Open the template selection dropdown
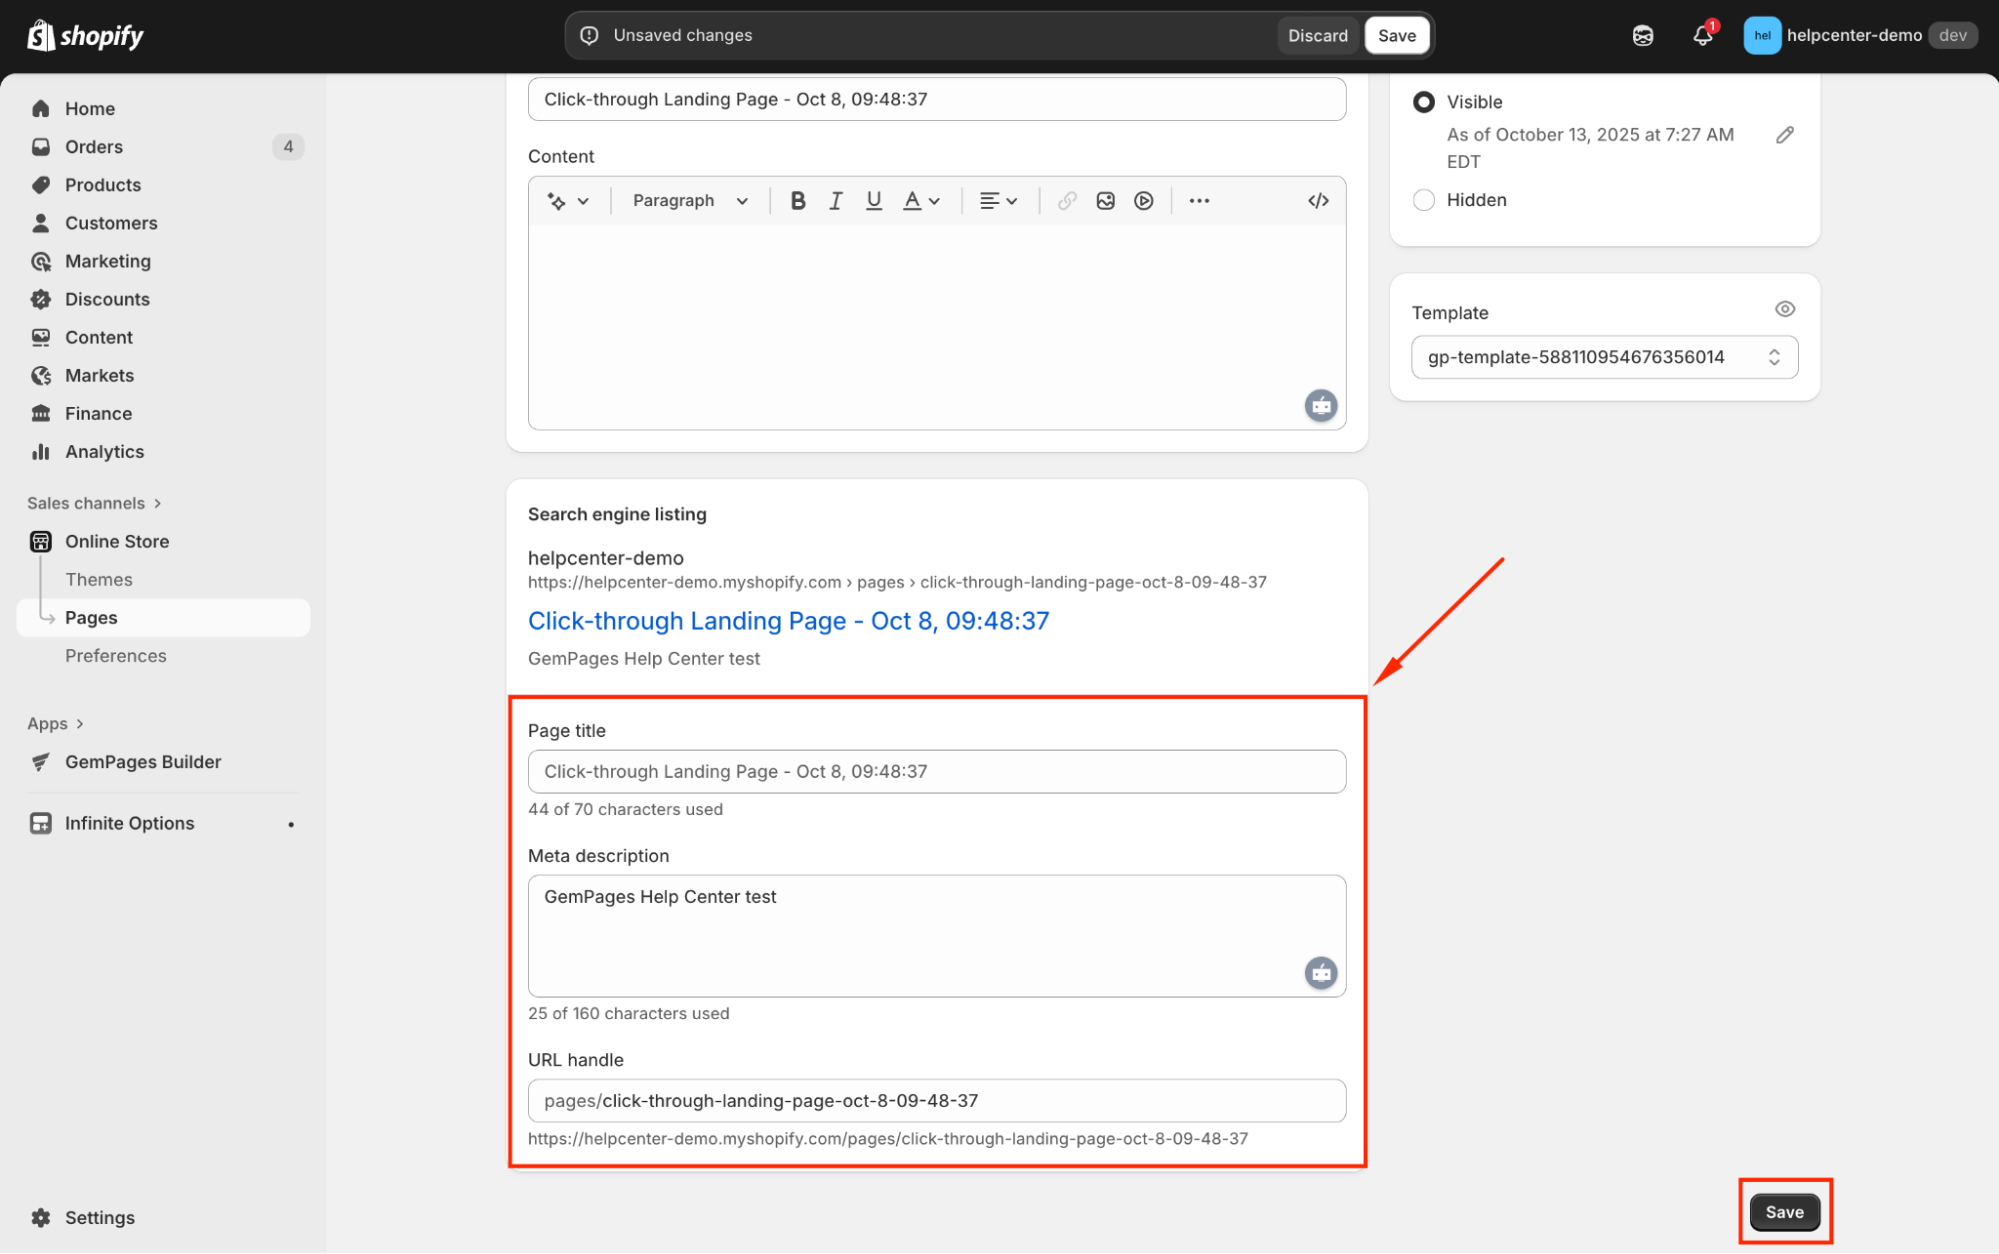The width and height of the screenshot is (1999, 1254). coord(1603,357)
